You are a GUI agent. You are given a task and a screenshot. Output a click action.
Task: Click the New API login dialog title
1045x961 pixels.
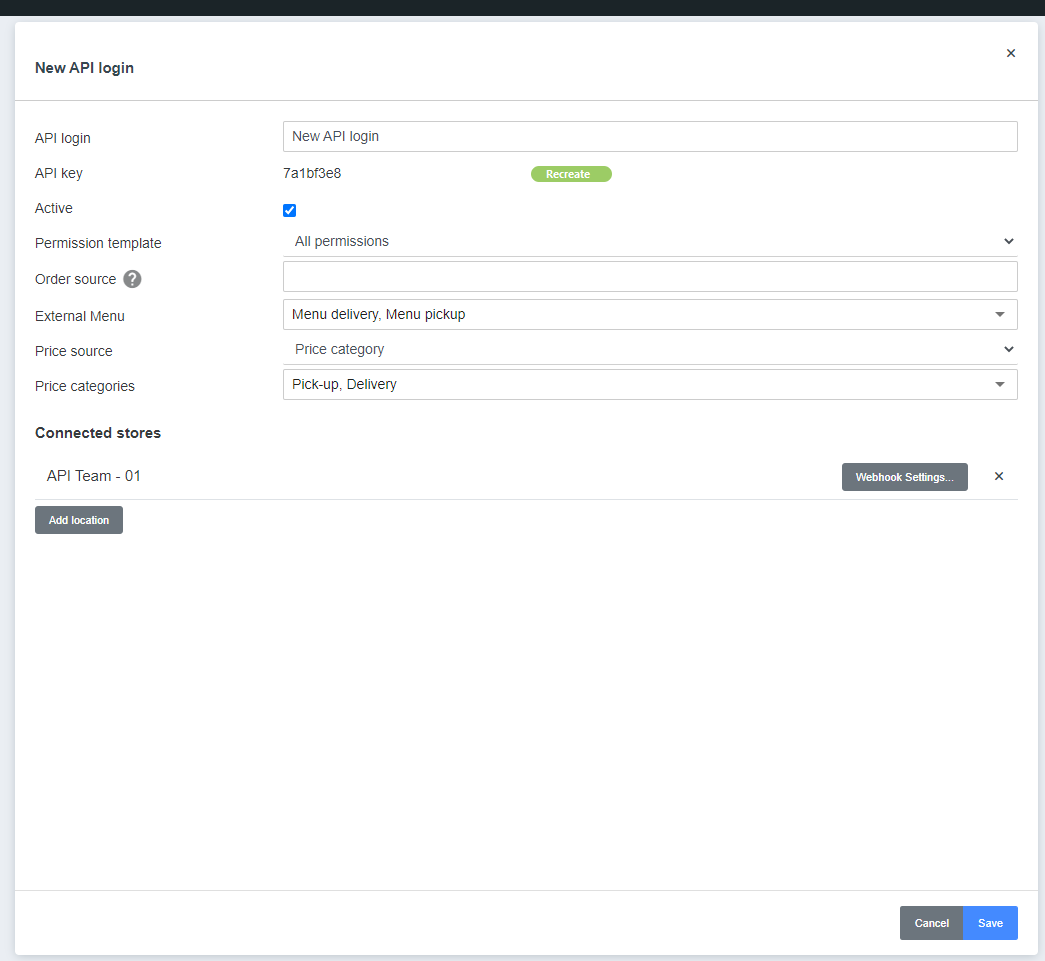point(84,68)
